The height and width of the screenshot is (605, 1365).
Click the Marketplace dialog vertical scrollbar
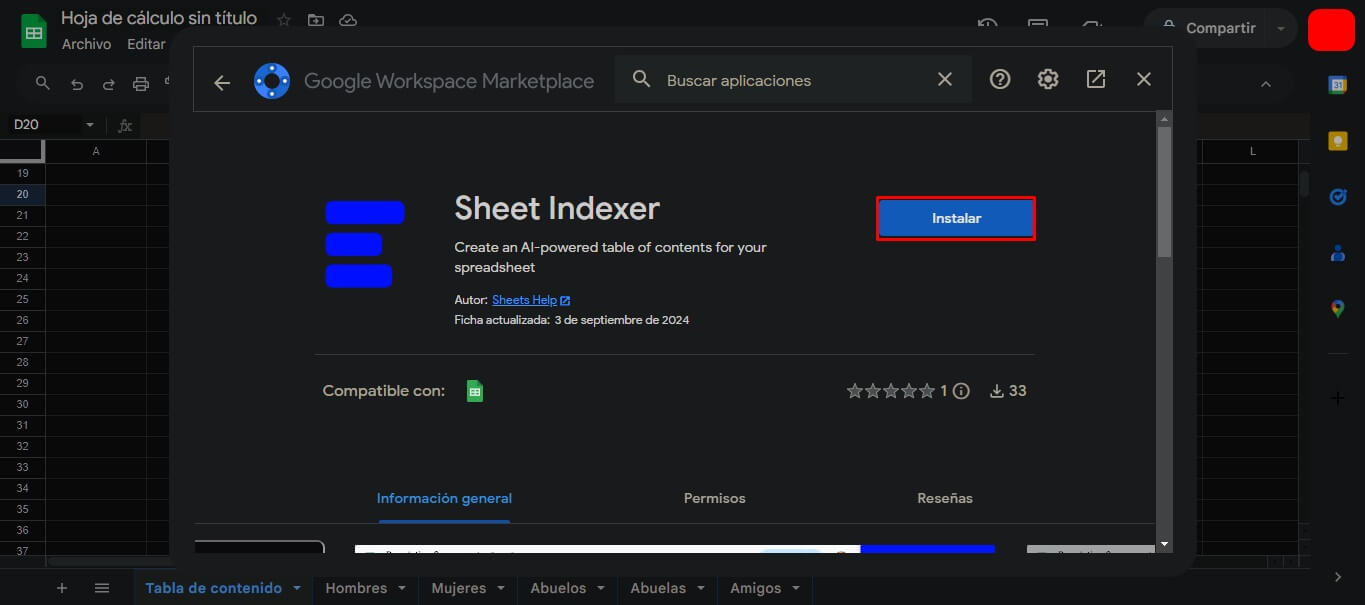(1163, 192)
